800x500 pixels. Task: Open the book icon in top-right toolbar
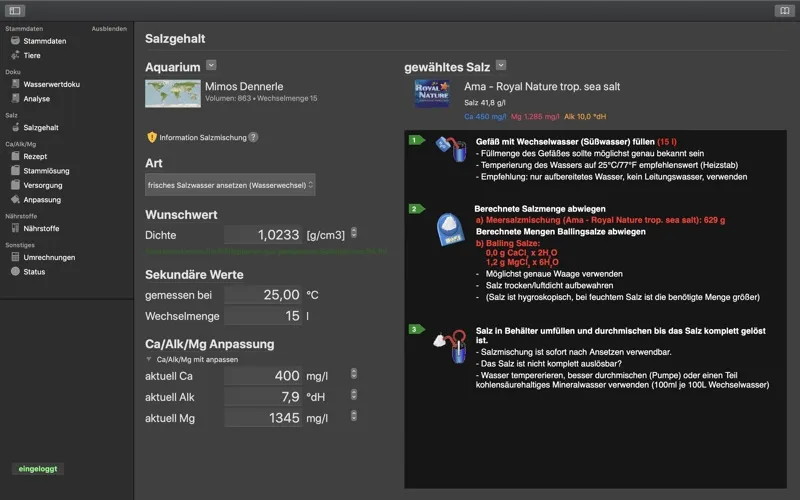[x=784, y=10]
